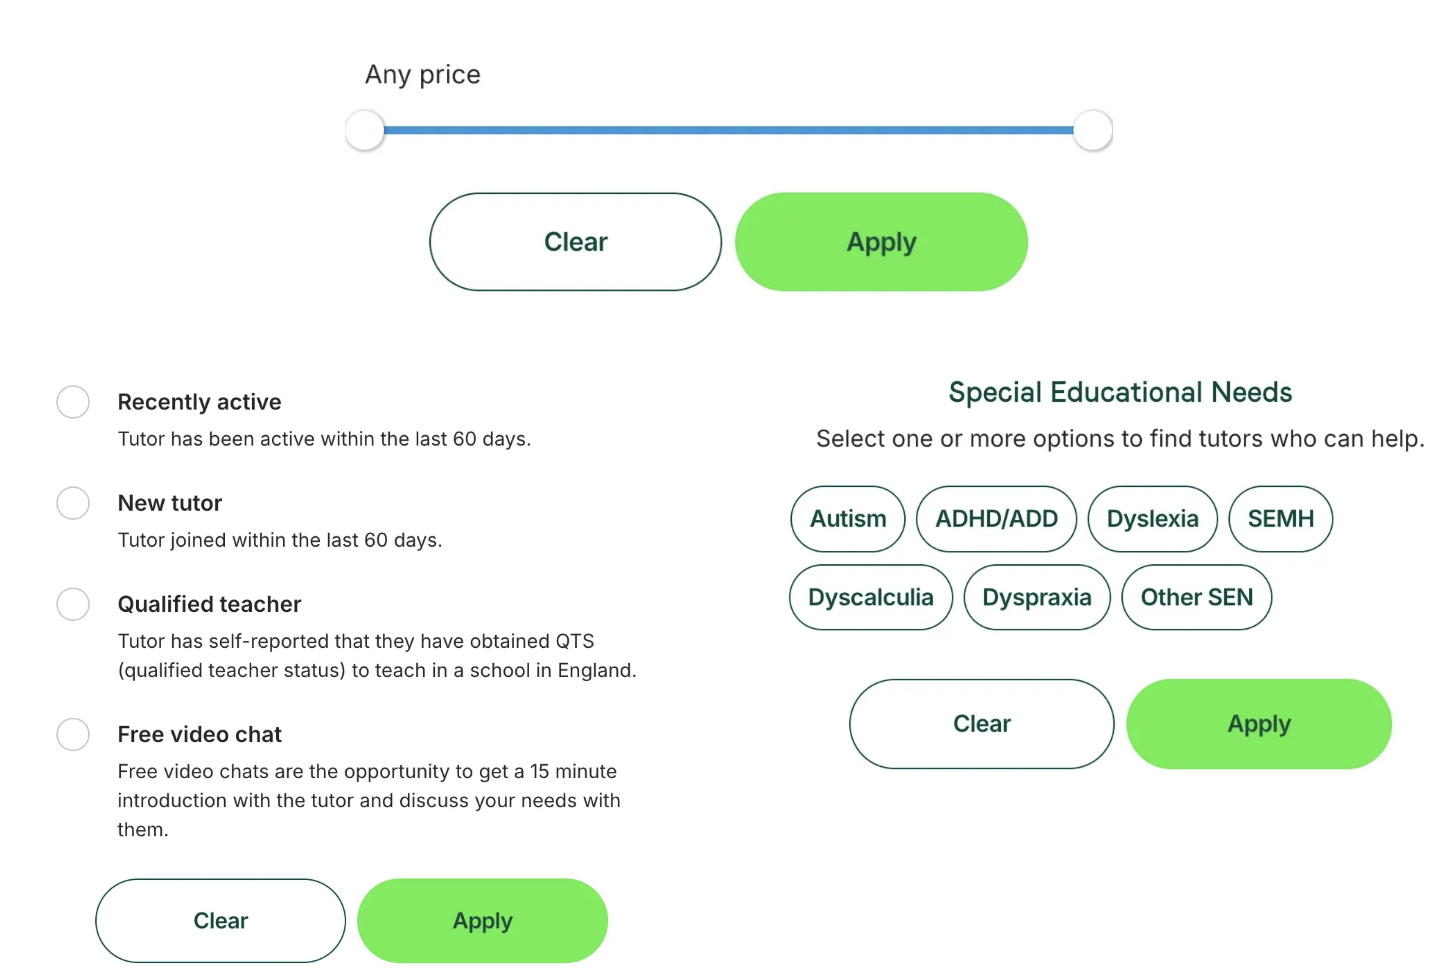Toggle the SEMH chip
This screenshot has width=1444, height=980.
1281,519
